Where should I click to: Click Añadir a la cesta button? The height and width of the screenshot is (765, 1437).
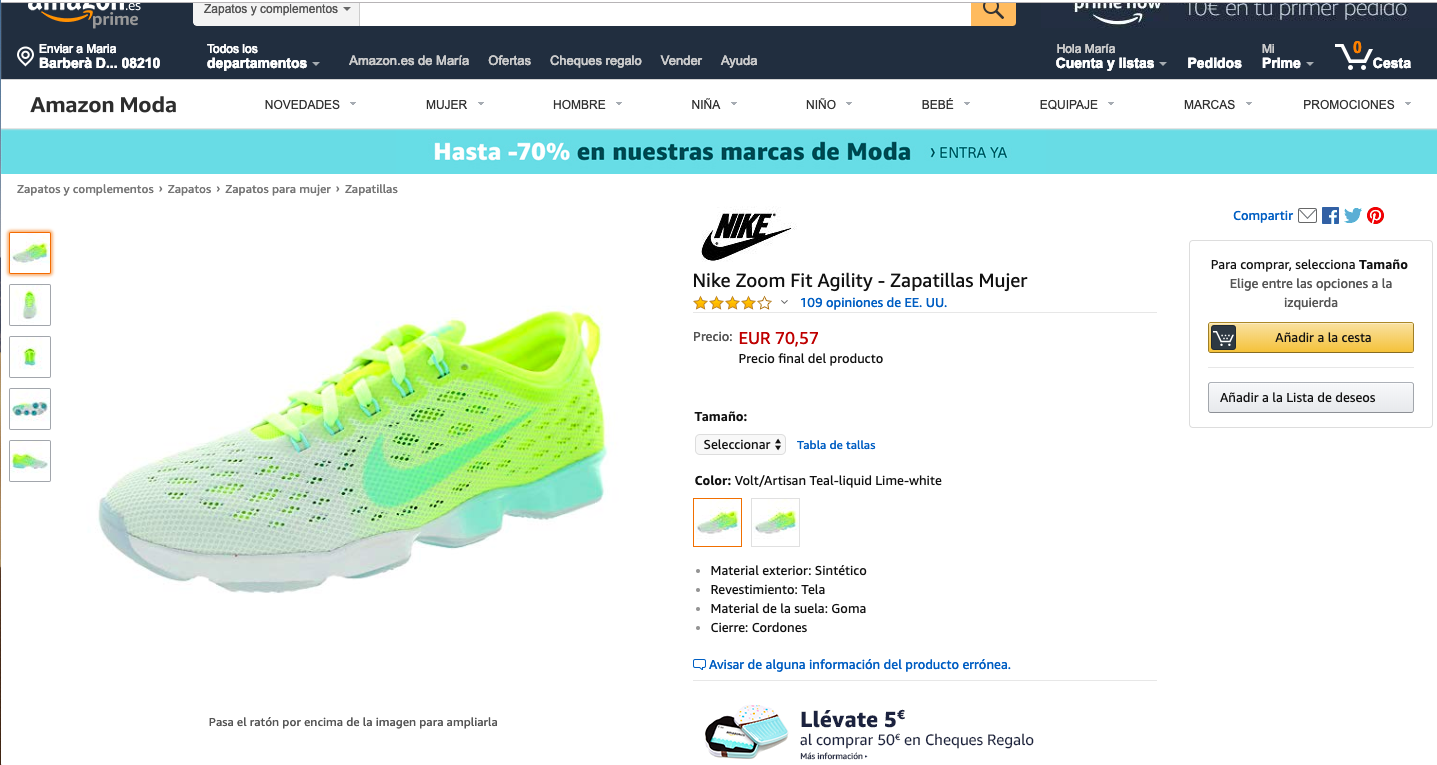click(1311, 338)
